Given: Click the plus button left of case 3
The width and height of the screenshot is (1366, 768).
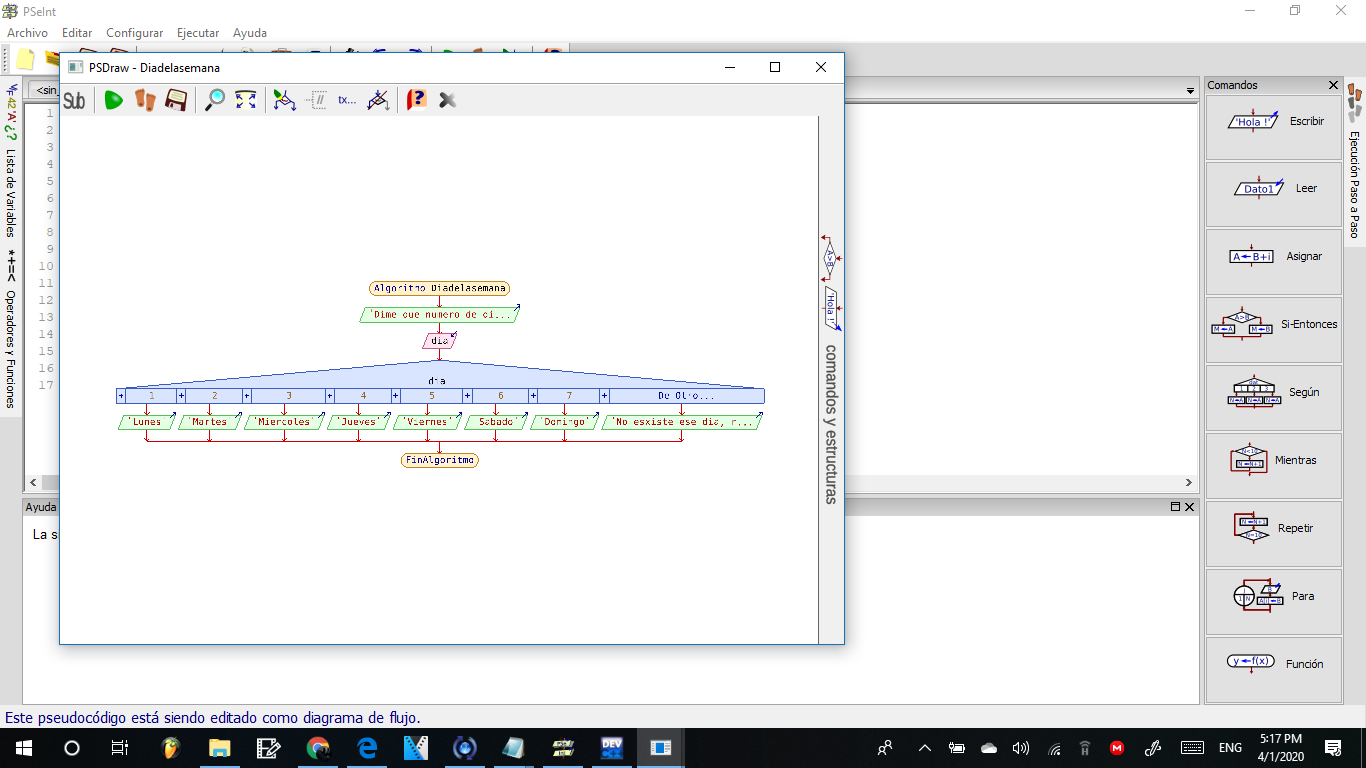Looking at the screenshot, I should click(x=247, y=396).
